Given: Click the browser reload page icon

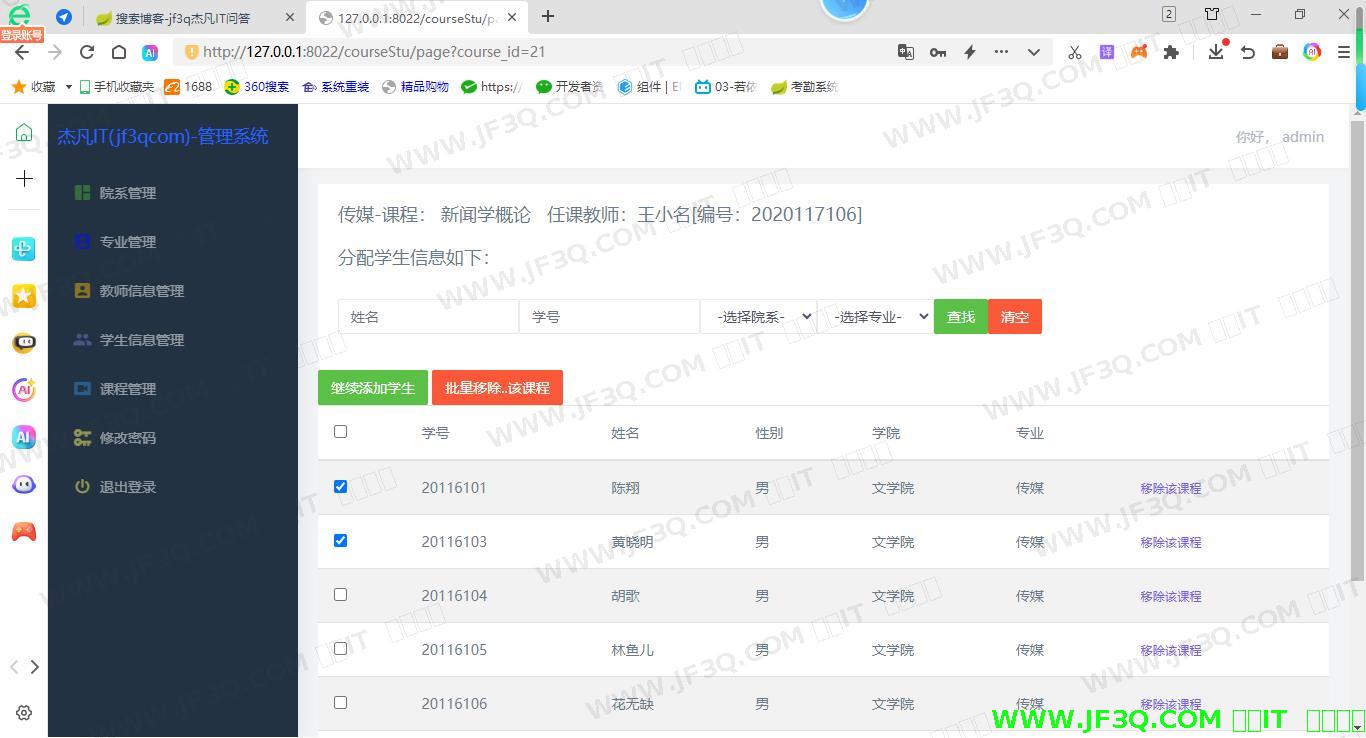Looking at the screenshot, I should (x=87, y=52).
